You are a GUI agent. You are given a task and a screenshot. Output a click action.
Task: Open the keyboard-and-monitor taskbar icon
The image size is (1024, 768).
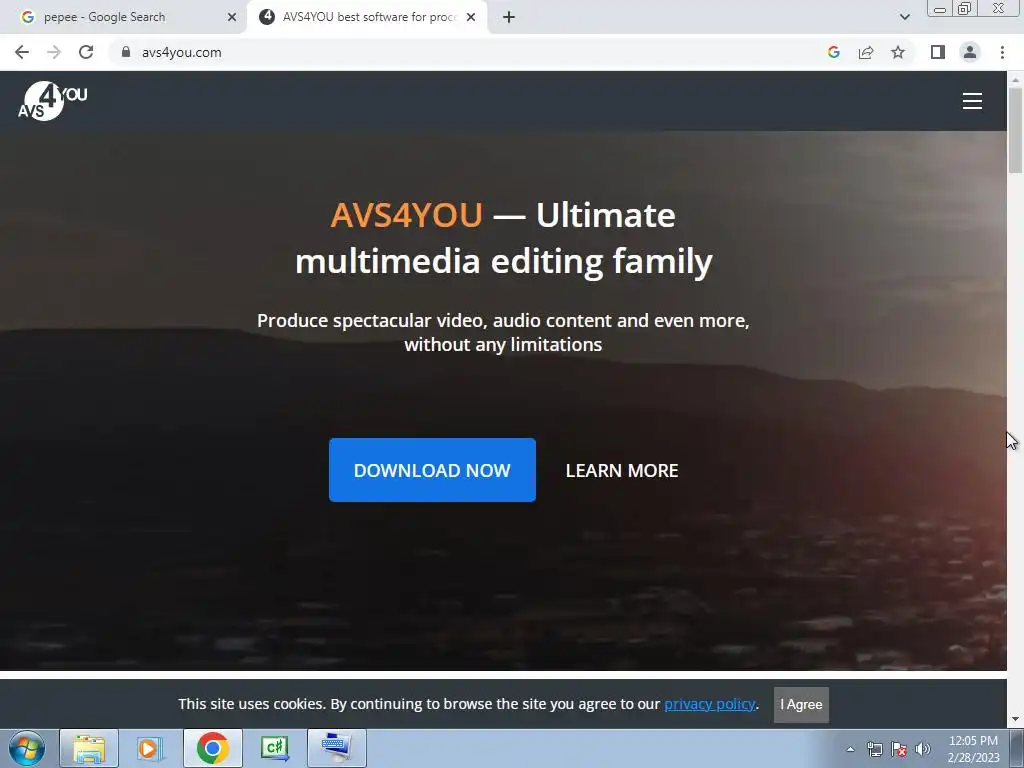coord(337,748)
